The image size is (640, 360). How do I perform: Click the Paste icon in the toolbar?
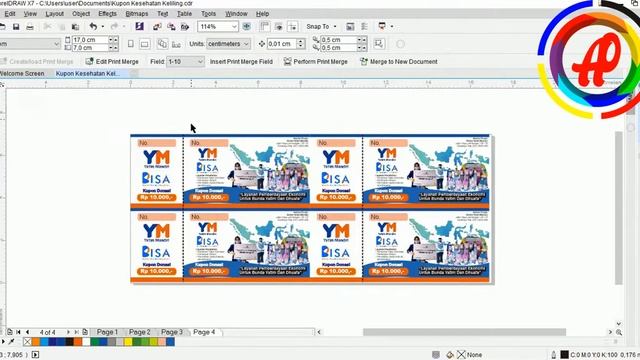click(x=75, y=27)
